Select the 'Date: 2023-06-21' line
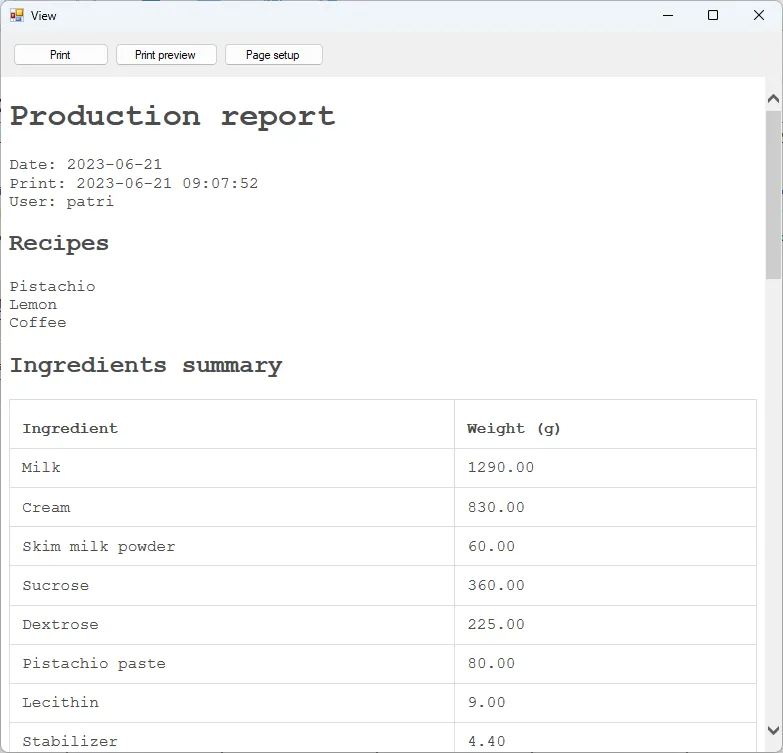Viewport: 783px width, 753px height. coord(85,164)
